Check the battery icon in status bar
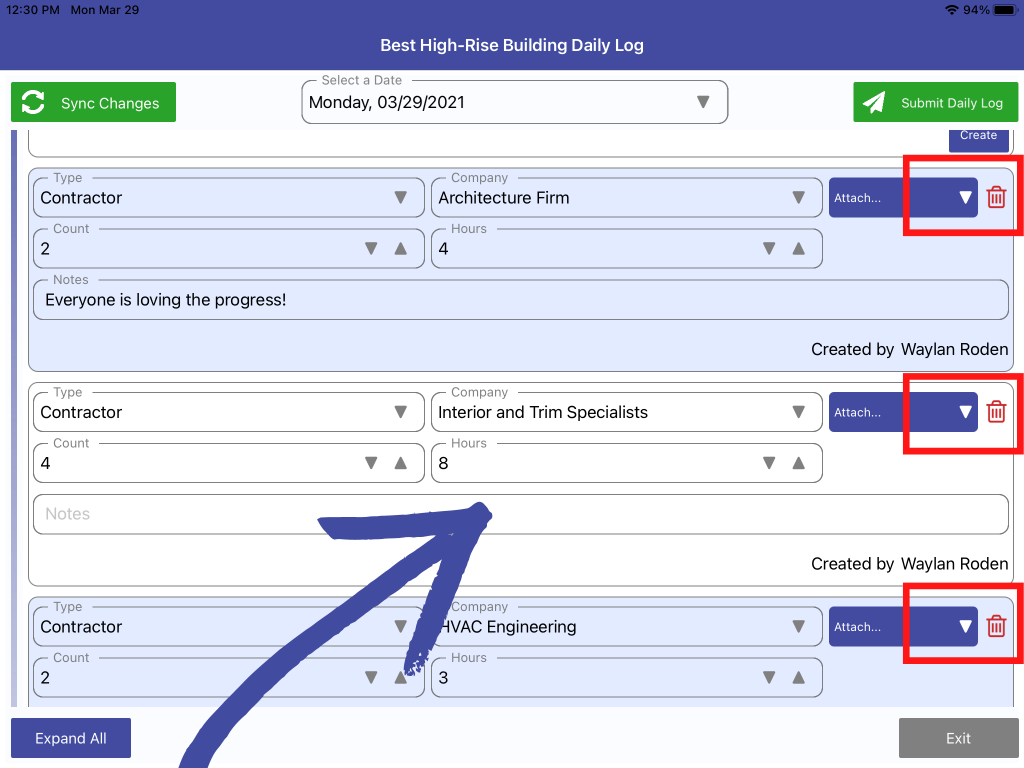This screenshot has width=1024, height=768. (1006, 10)
